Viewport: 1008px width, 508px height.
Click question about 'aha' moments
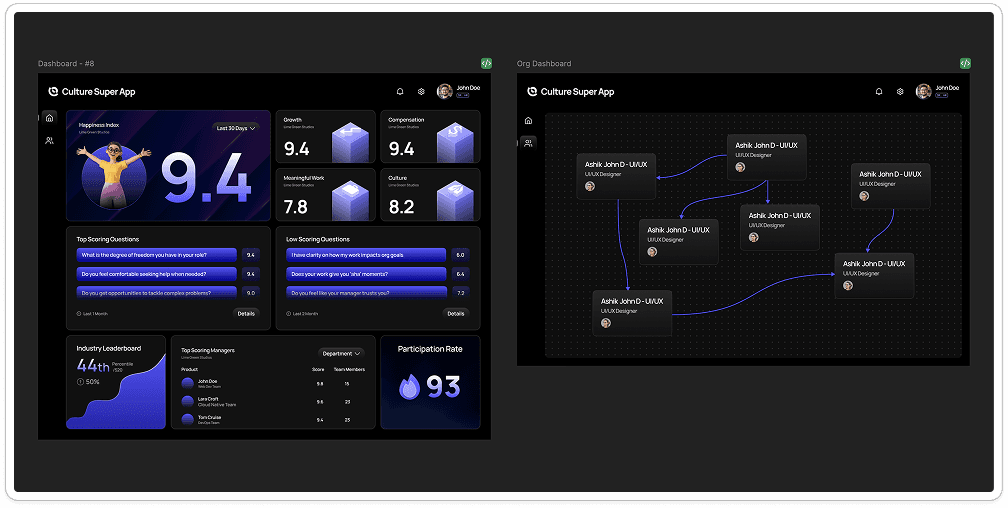click(366, 274)
